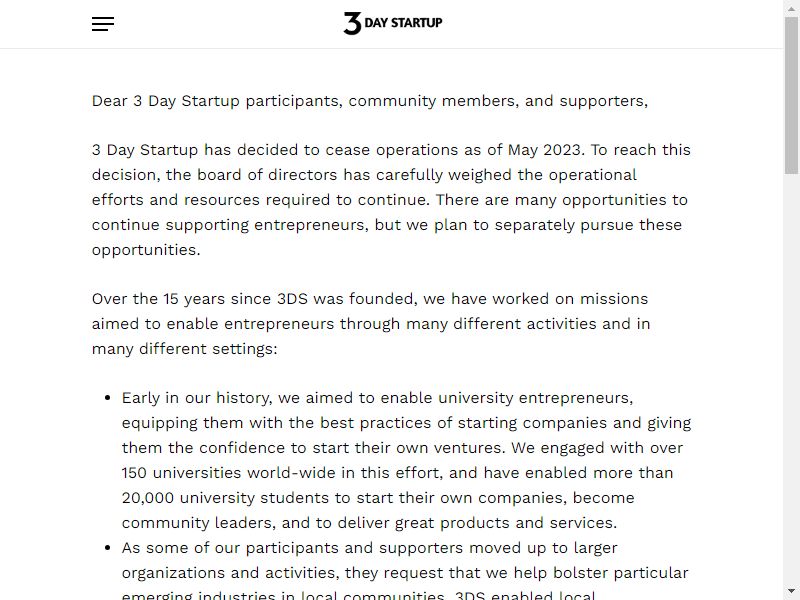Click the word "opportunities." ending the second paragraph

pyautogui.click(x=146, y=250)
